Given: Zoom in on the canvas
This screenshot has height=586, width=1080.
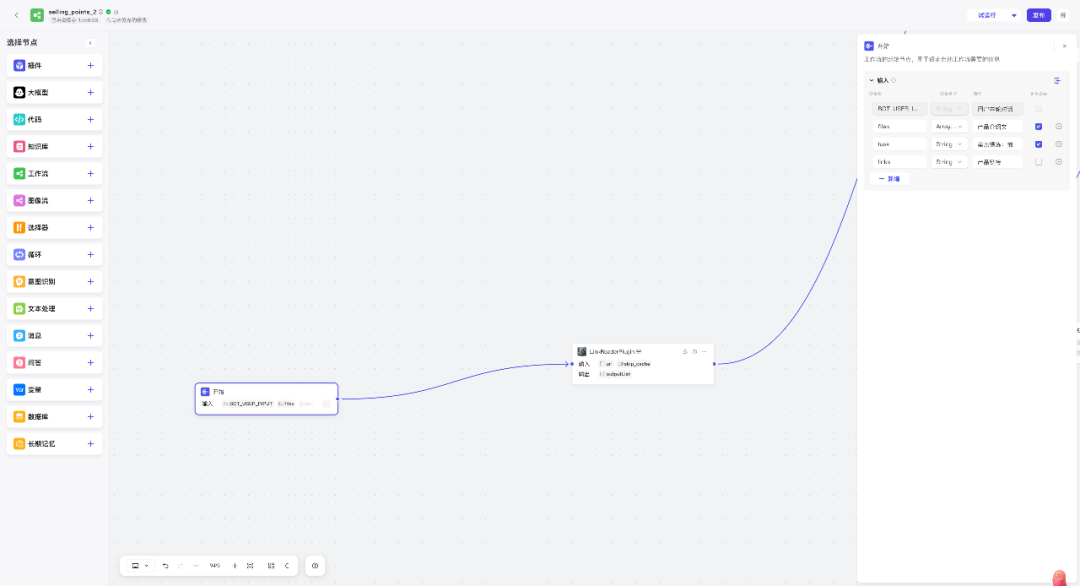Looking at the screenshot, I should pos(234,566).
